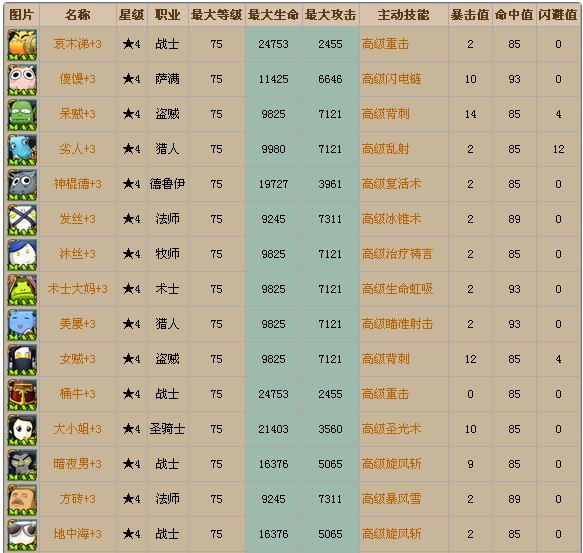Image resolution: width=583 pixels, height=553 pixels.
Task: Click the 暴击值 column header
Action: tap(470, 15)
